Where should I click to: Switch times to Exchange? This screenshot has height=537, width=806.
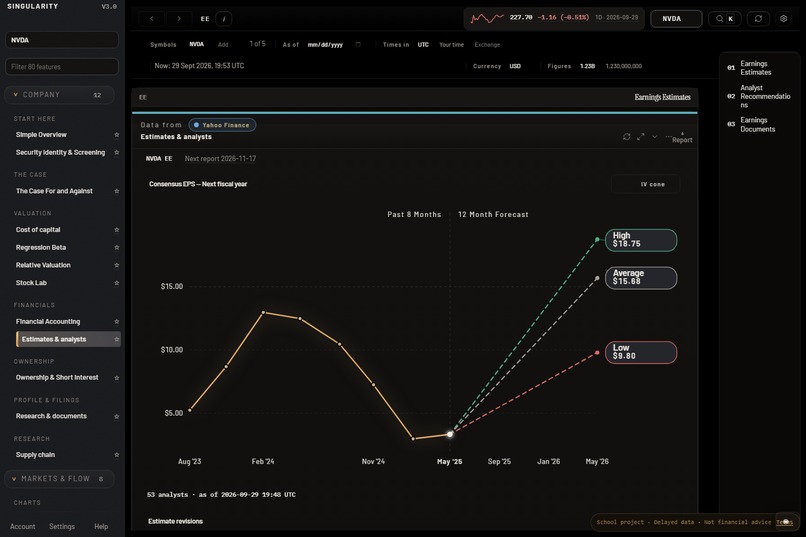pyautogui.click(x=487, y=45)
